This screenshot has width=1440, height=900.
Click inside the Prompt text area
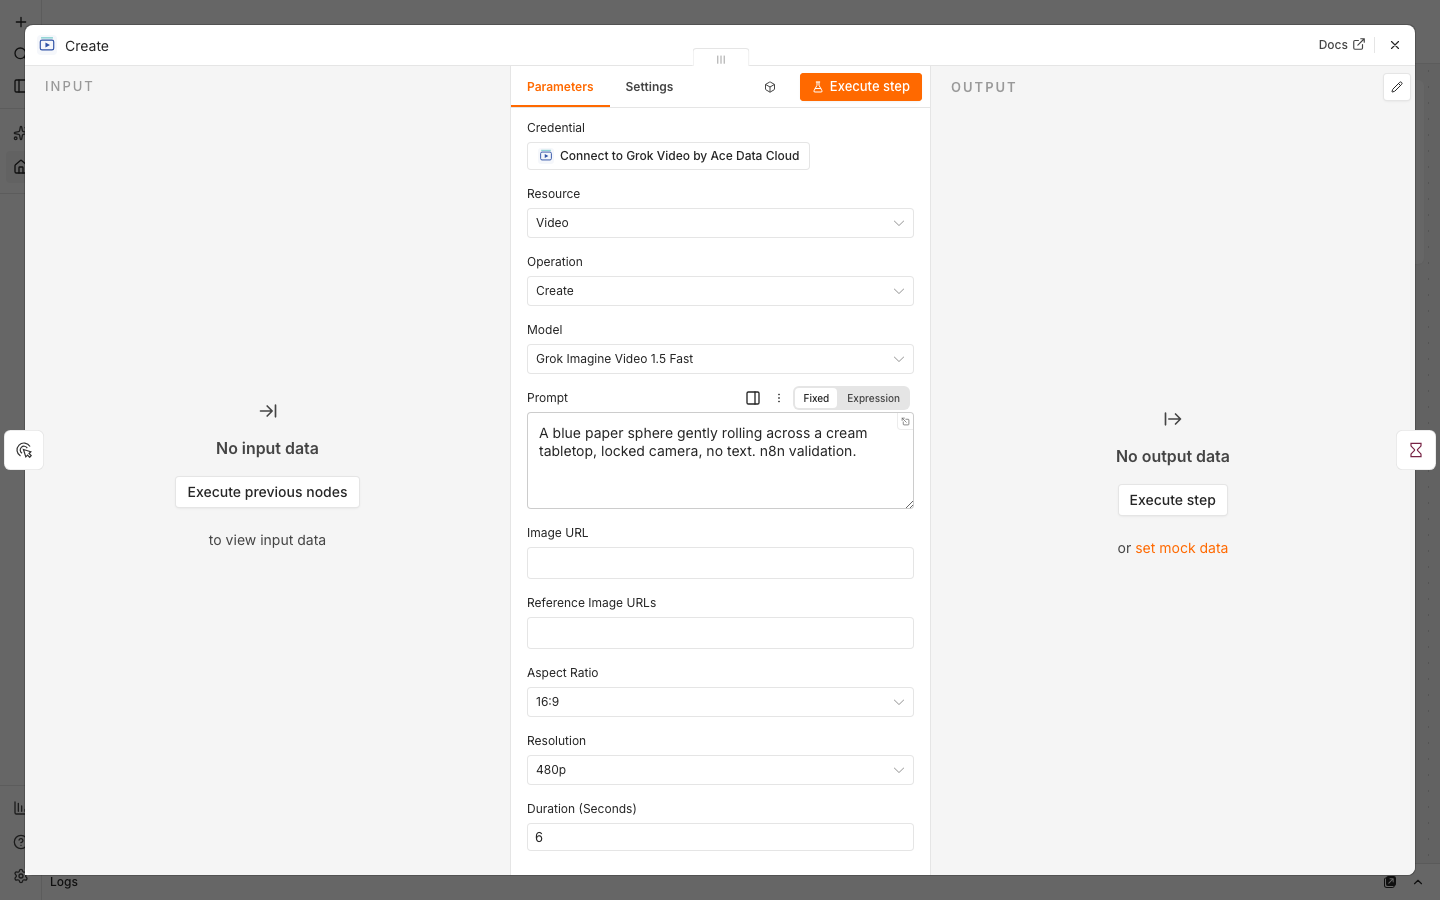pyautogui.click(x=720, y=461)
